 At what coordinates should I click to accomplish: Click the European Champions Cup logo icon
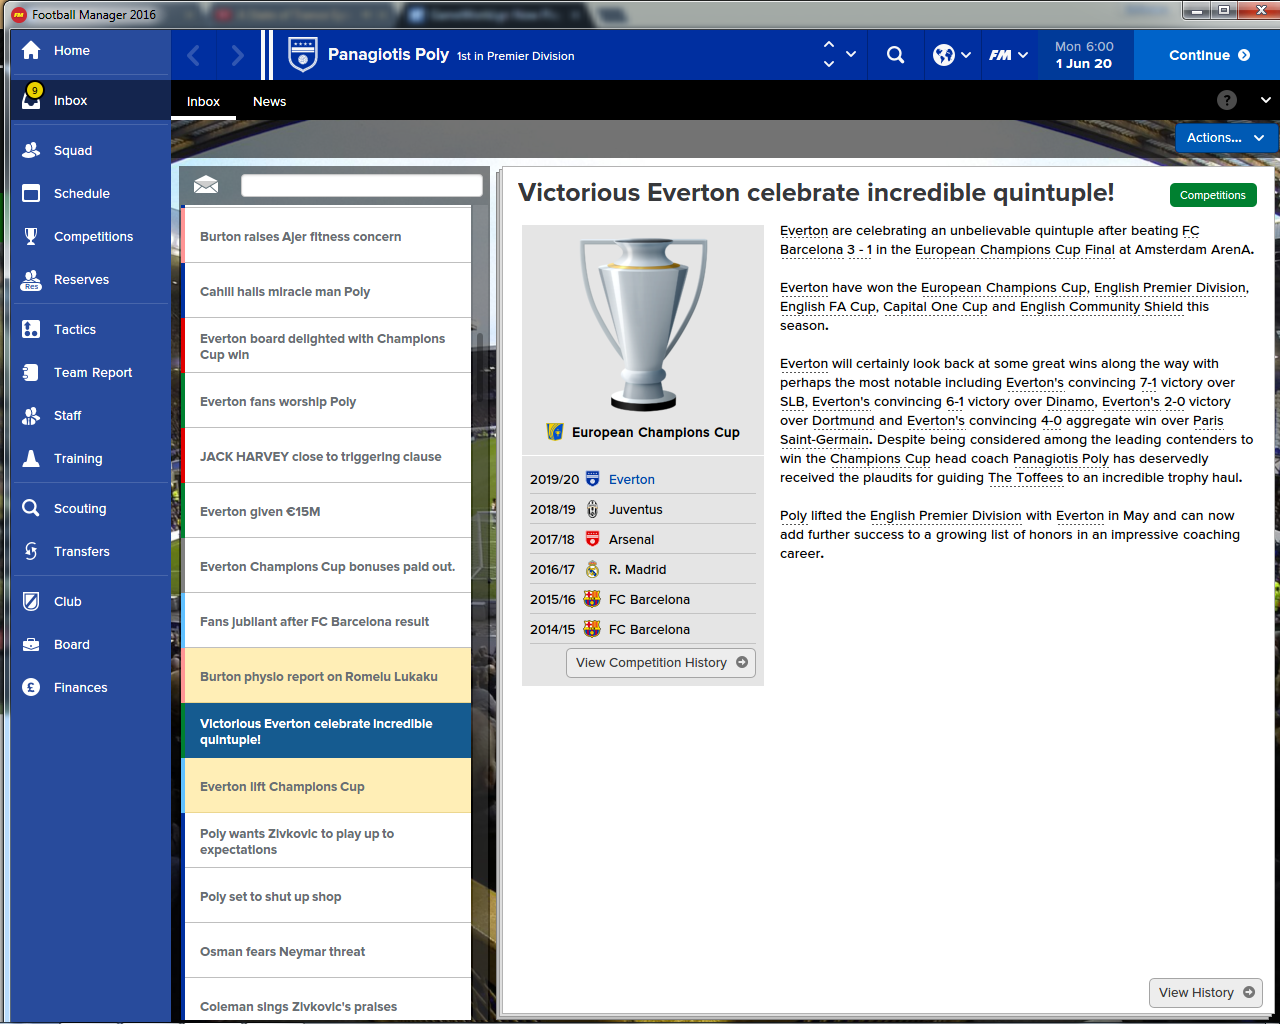coord(555,432)
